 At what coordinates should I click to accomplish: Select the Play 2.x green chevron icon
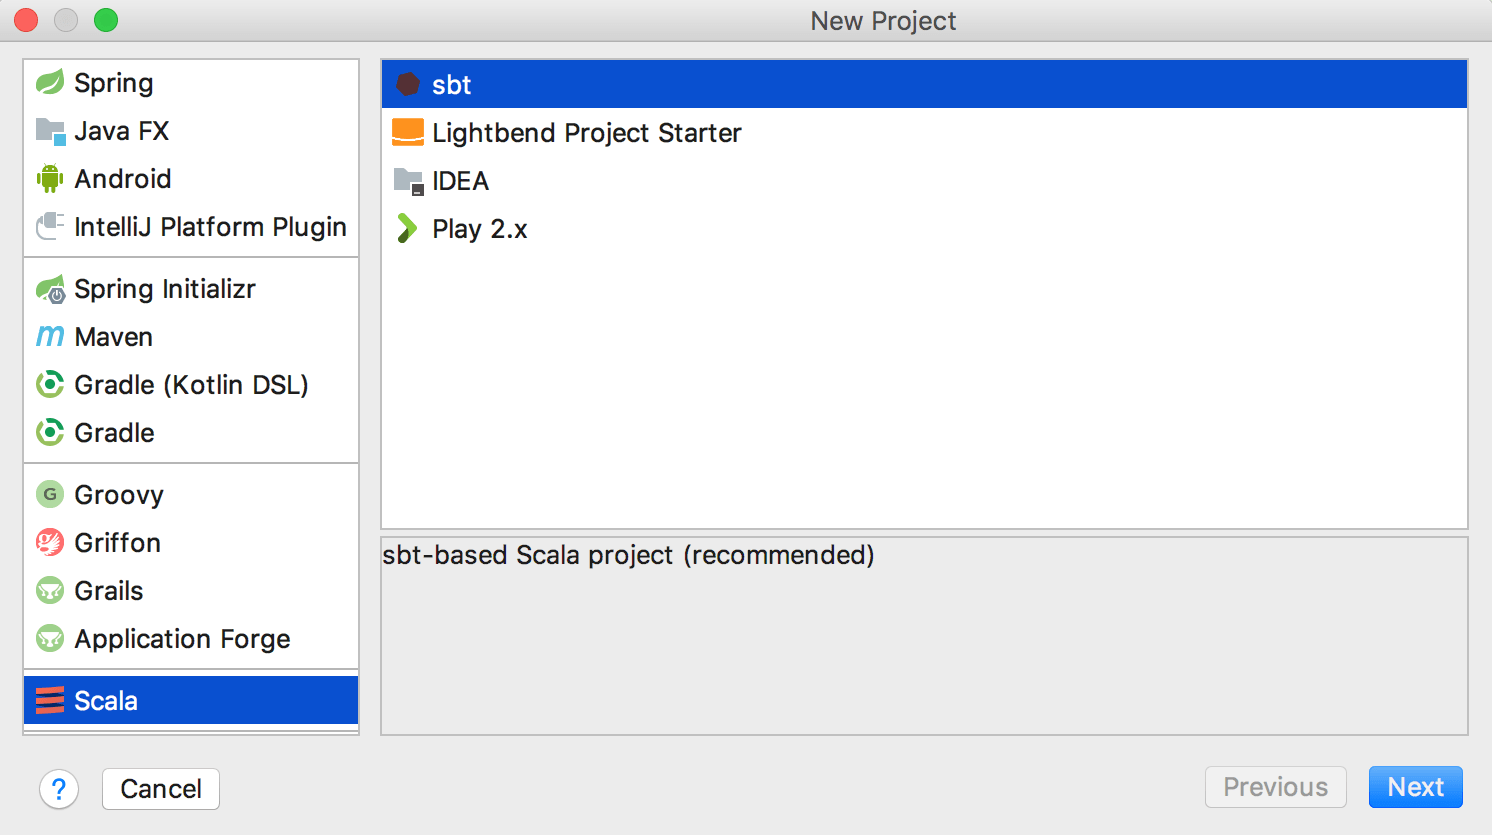click(x=407, y=229)
